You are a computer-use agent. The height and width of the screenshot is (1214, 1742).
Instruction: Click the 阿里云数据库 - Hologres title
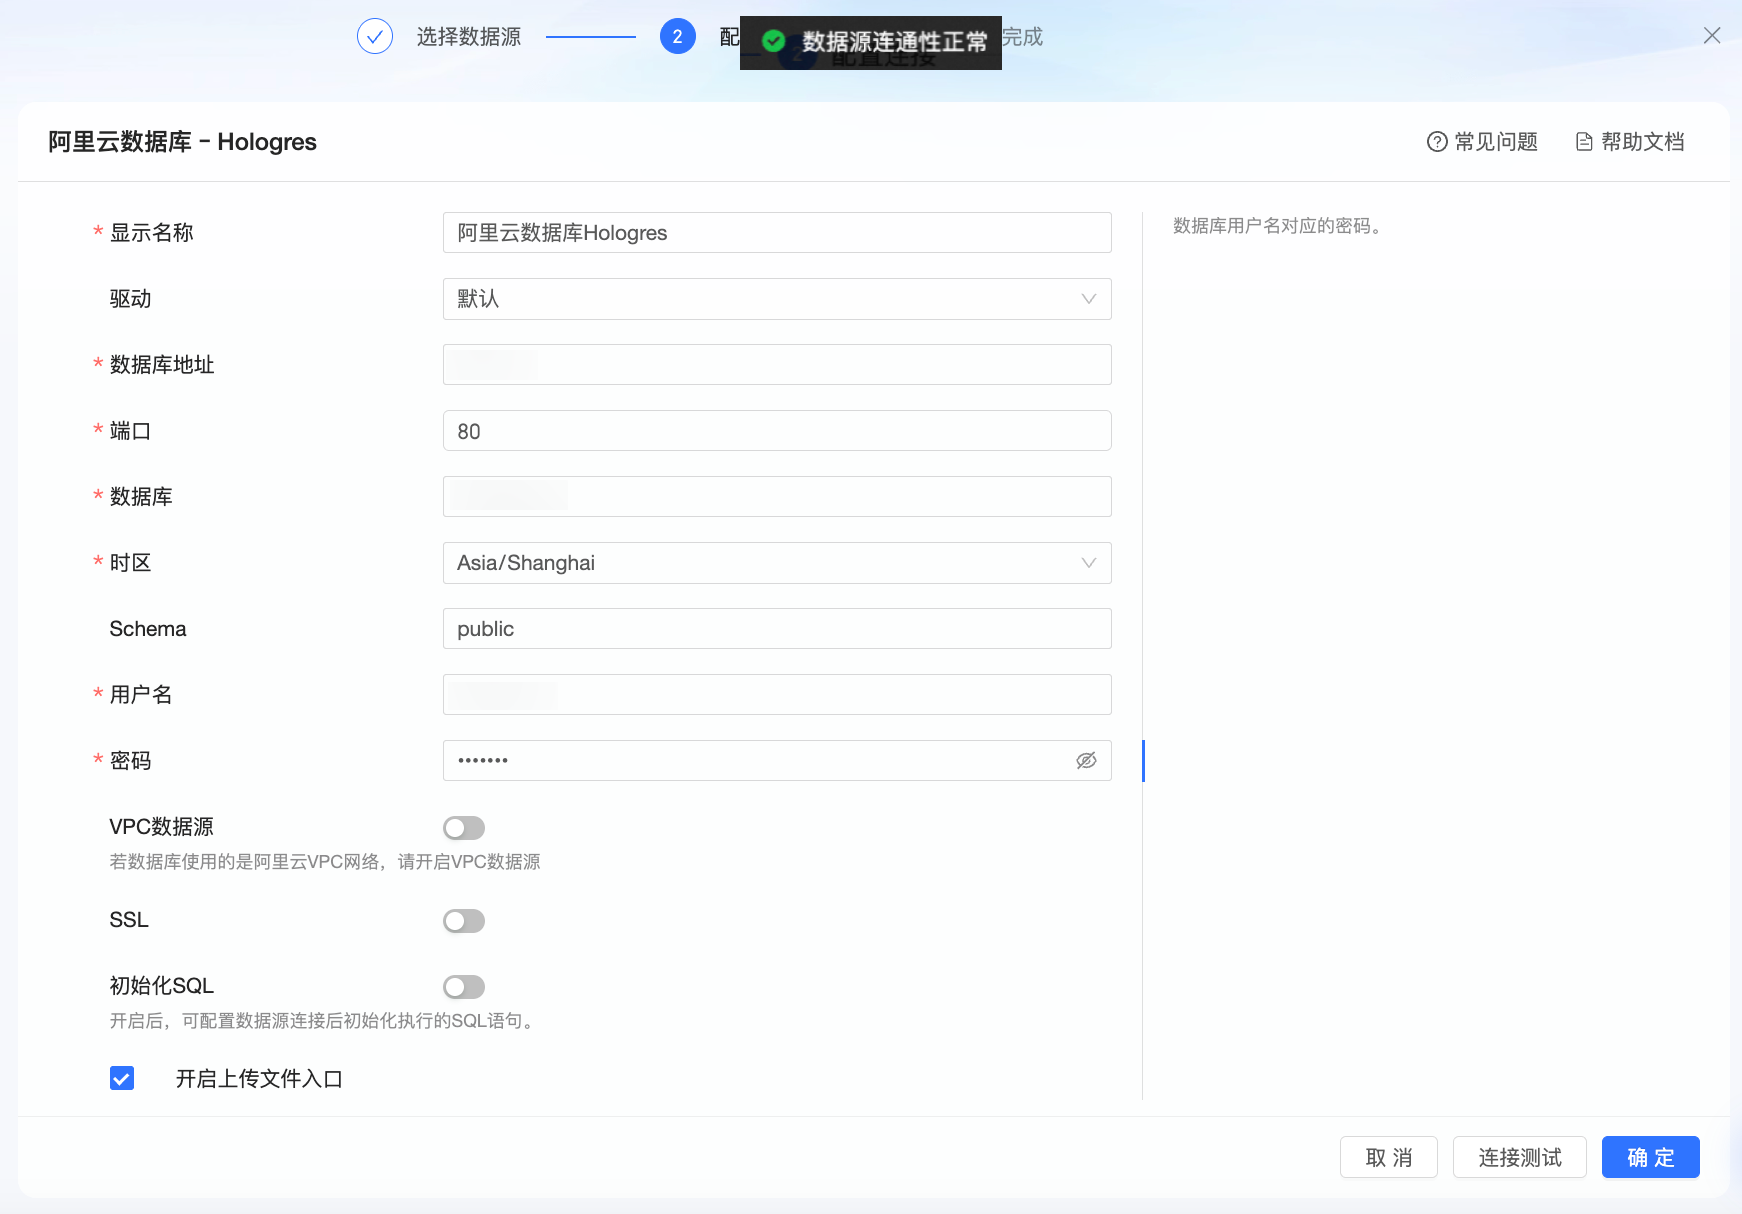click(x=183, y=142)
